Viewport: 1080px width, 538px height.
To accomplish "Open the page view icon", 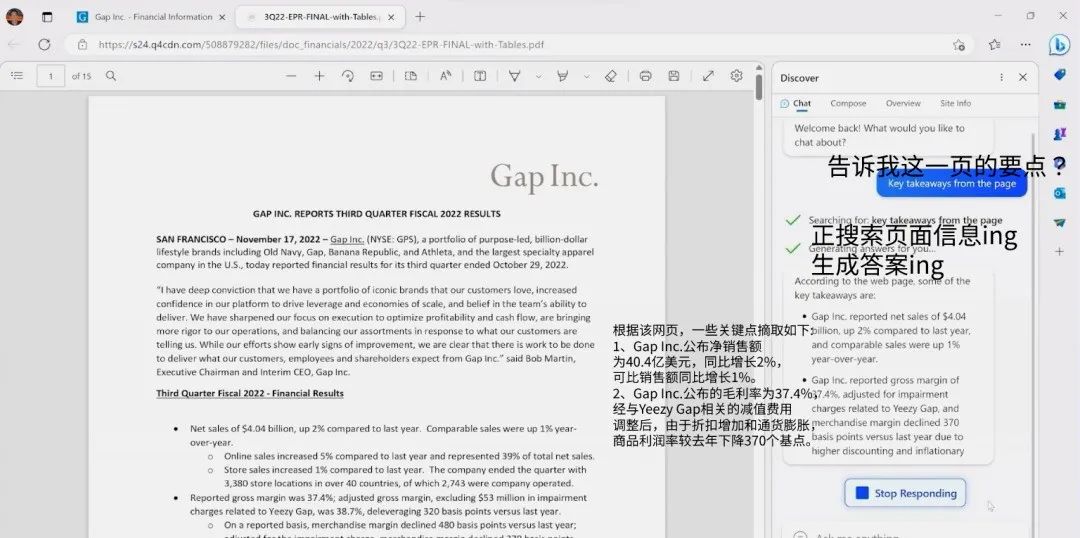I will coord(411,76).
